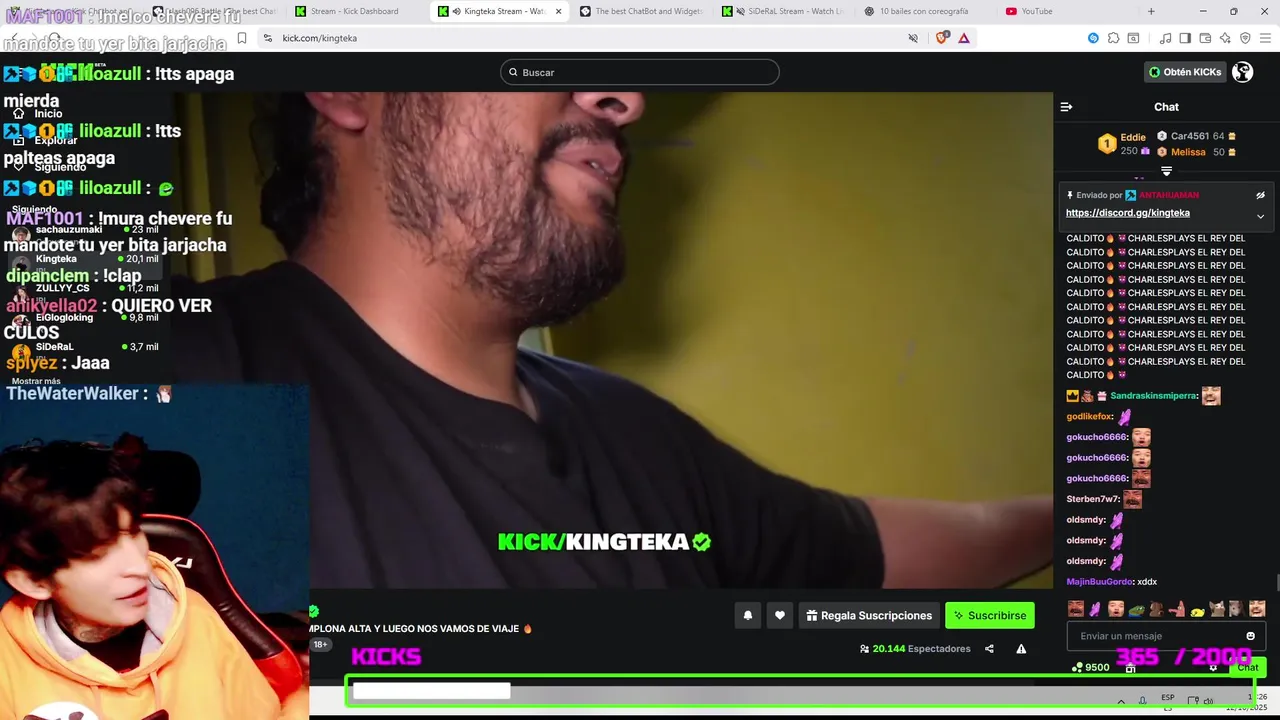Click the Brave Rewards triangle icon
1280x720 pixels.
tap(964, 38)
